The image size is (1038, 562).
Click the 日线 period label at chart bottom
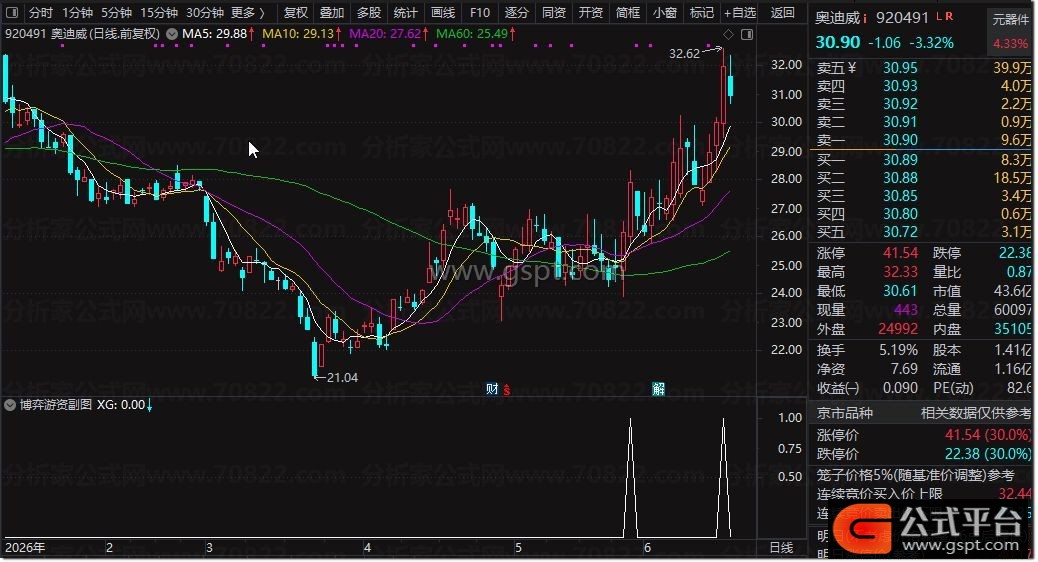(x=781, y=547)
